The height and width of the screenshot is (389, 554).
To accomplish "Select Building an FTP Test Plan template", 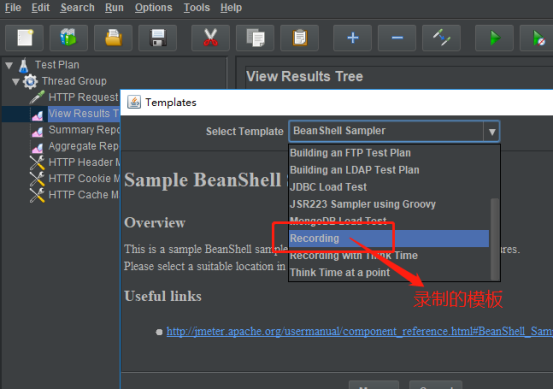I will (x=389, y=153).
